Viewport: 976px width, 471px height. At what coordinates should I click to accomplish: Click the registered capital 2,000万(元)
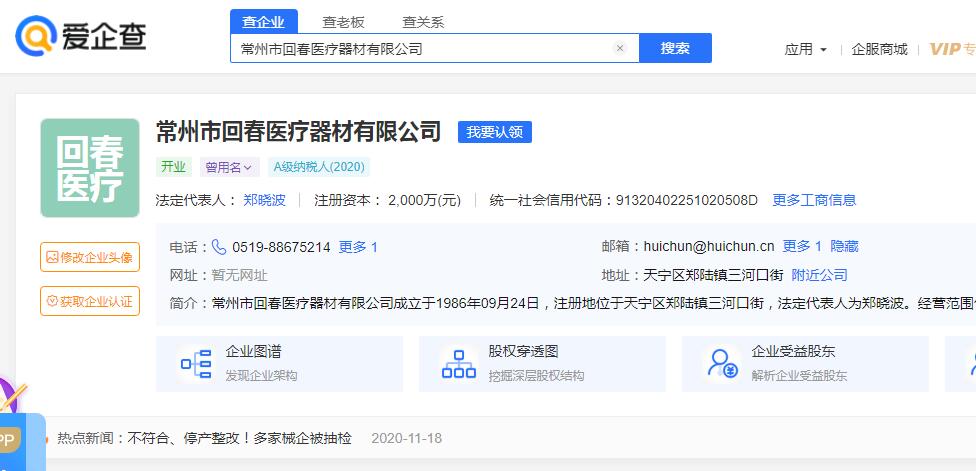point(425,200)
